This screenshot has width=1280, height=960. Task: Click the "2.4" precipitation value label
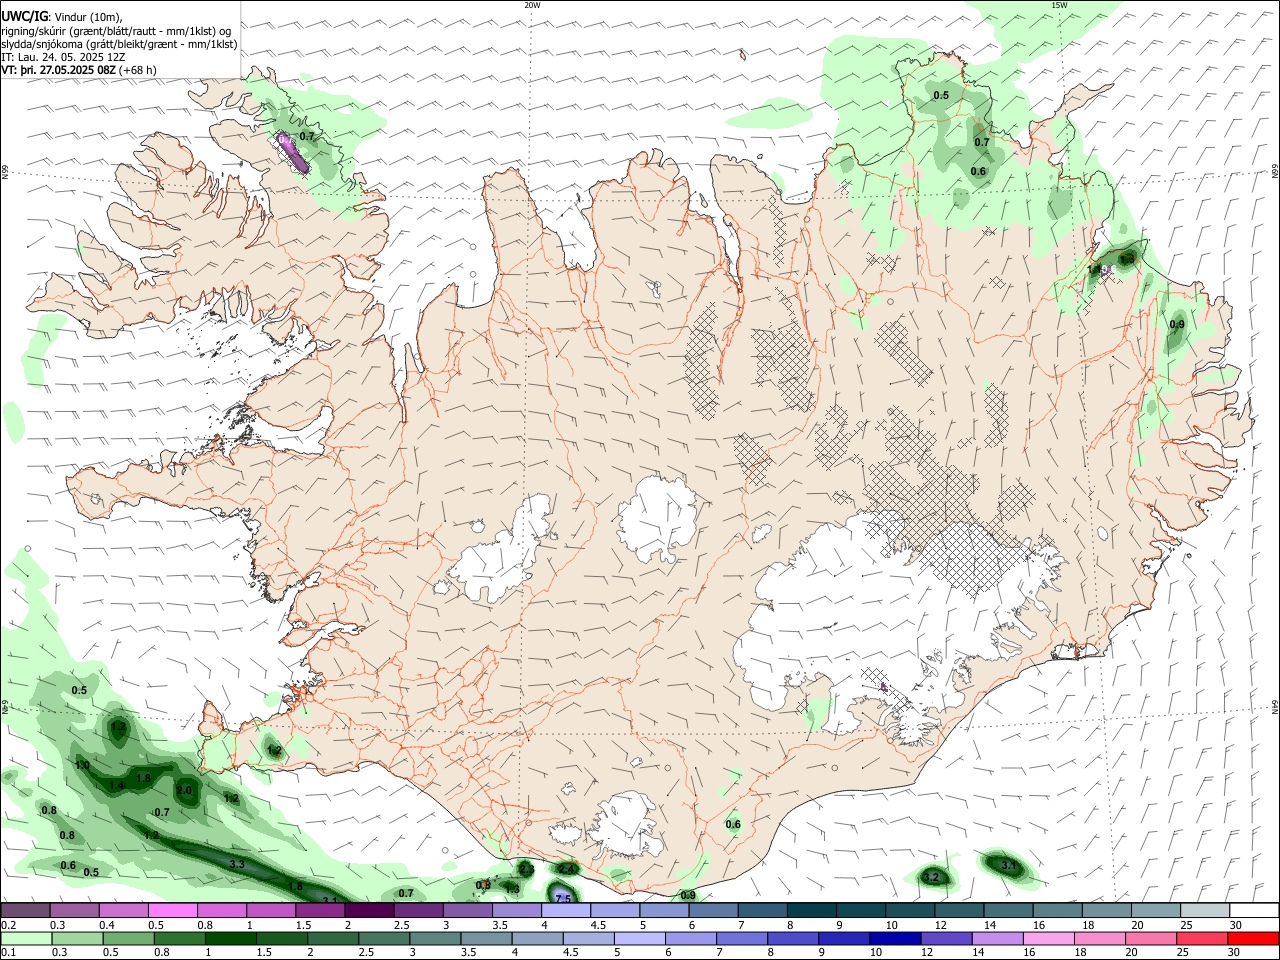click(x=567, y=868)
